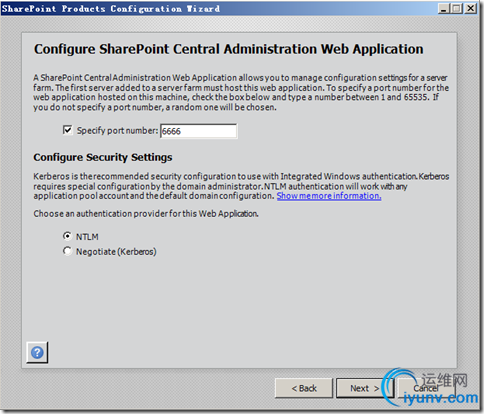Minimize the Configuration Wizard window
This screenshot has height=414, width=484.
point(443,8)
